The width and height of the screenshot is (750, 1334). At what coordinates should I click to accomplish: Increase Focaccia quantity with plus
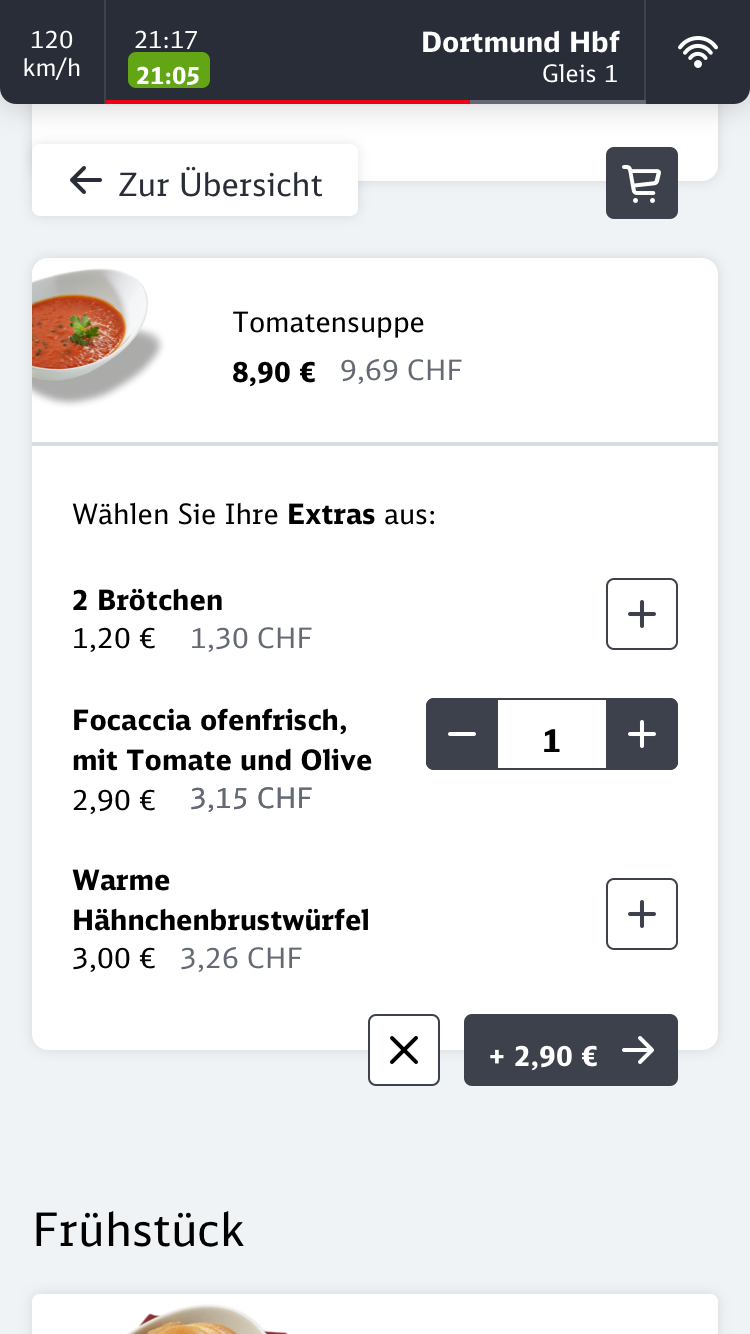[x=641, y=734]
